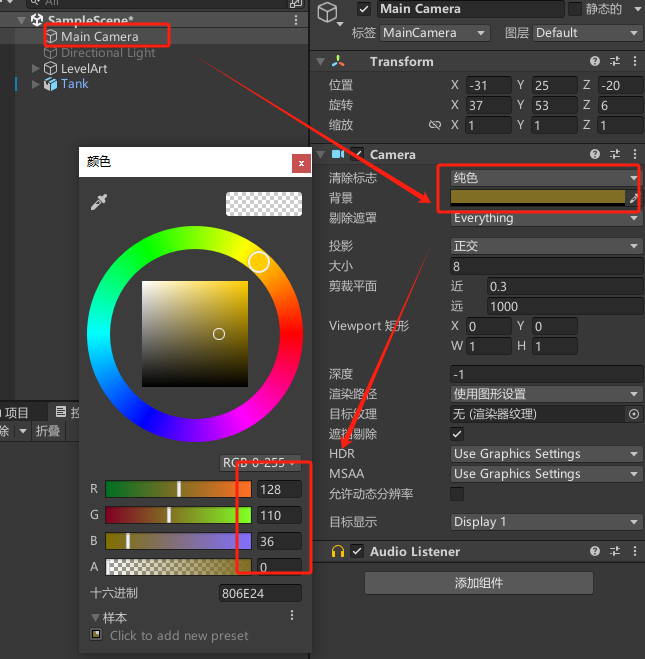Open Transform component help icon
The width and height of the screenshot is (645, 659).
[x=595, y=61]
